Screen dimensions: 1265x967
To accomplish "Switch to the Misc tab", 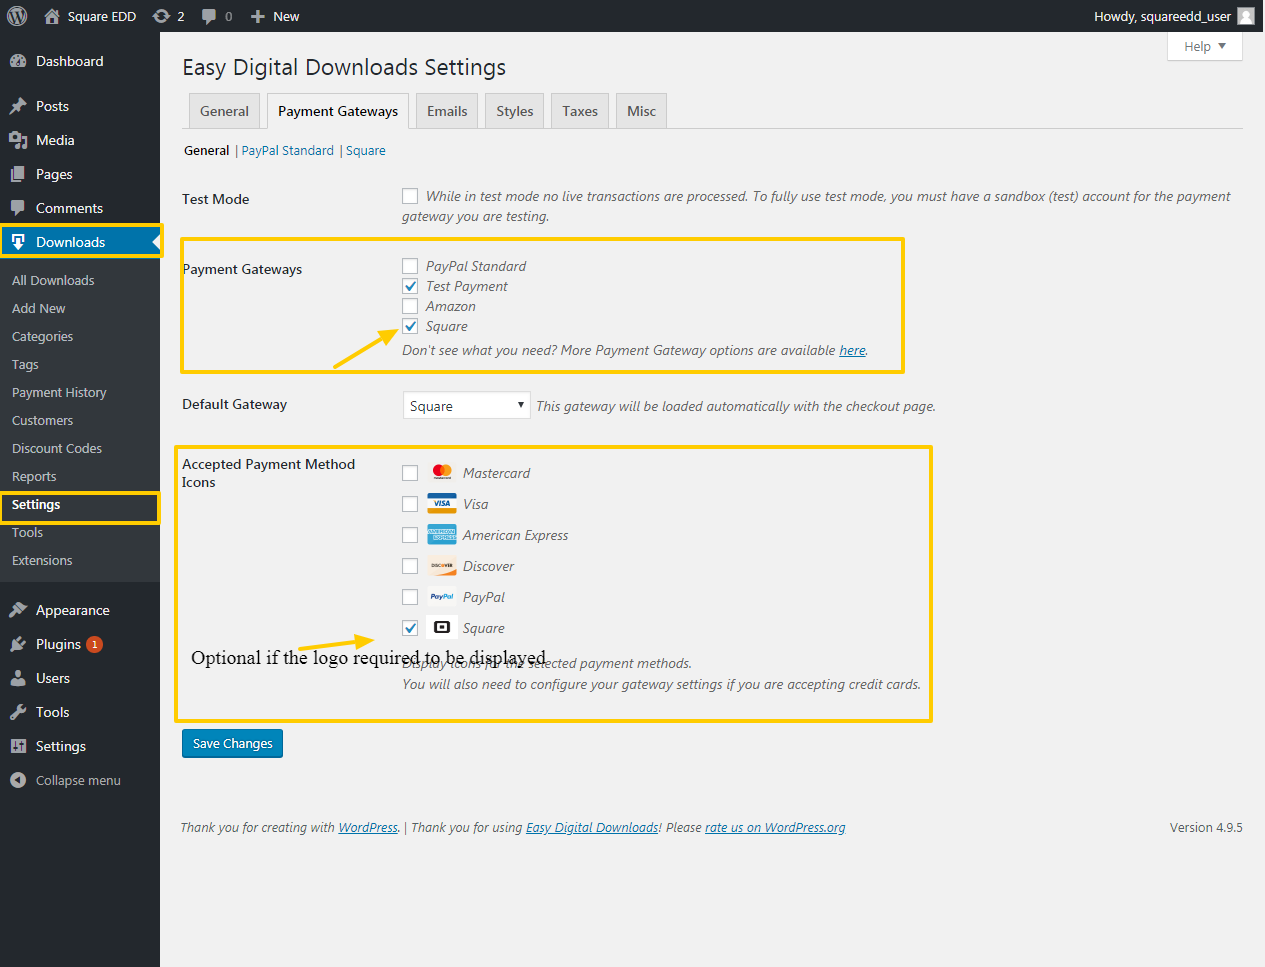I will pos(641,111).
